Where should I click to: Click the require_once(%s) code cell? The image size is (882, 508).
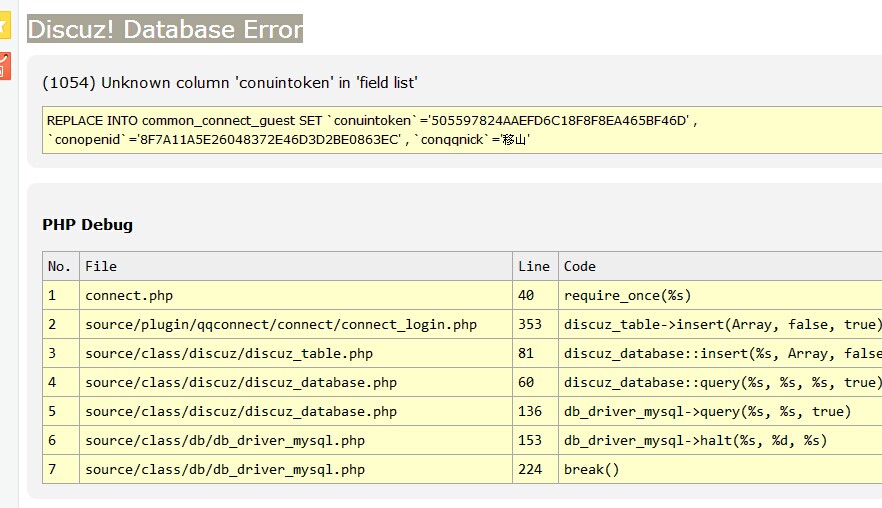coord(627,295)
